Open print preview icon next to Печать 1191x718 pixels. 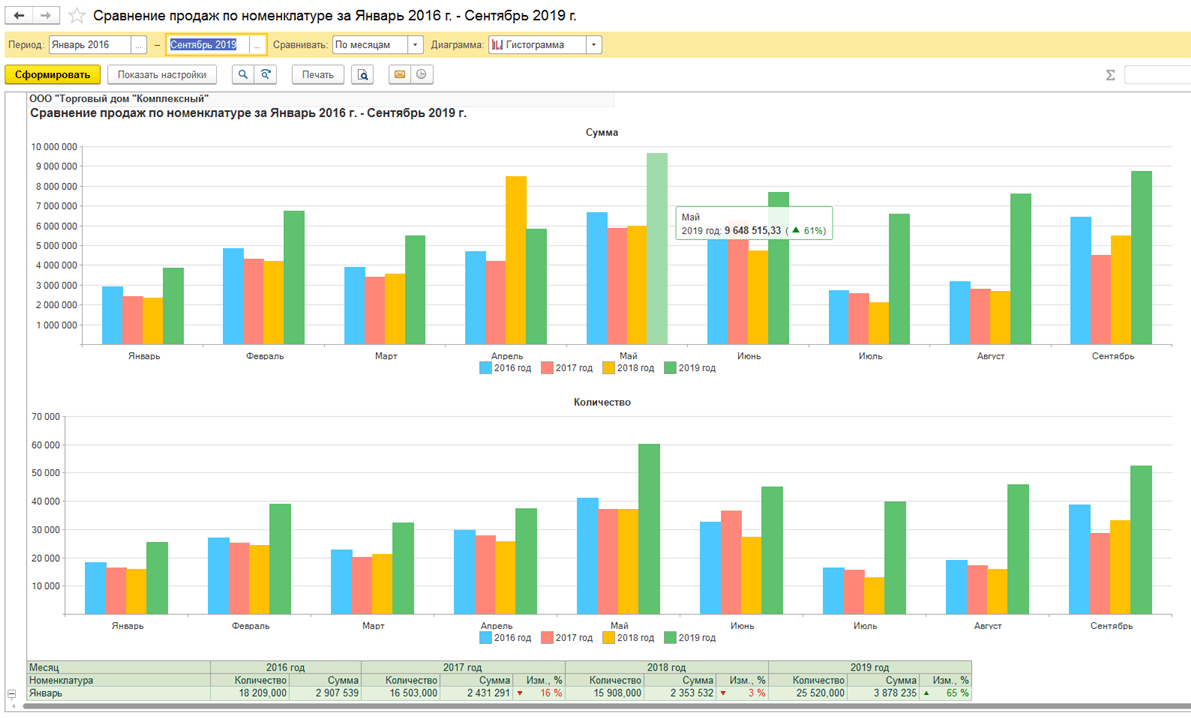[363, 75]
